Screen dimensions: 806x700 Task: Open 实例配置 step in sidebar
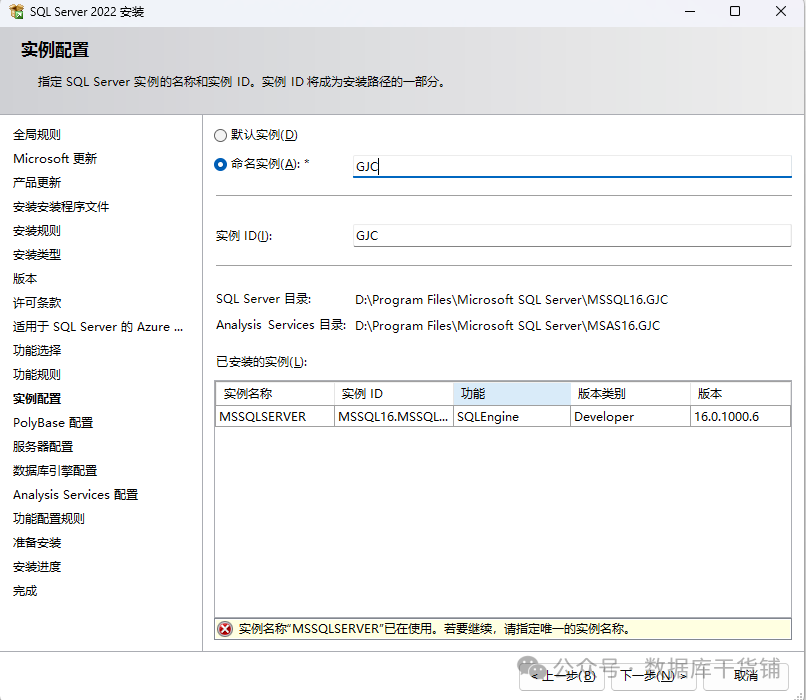pos(37,399)
